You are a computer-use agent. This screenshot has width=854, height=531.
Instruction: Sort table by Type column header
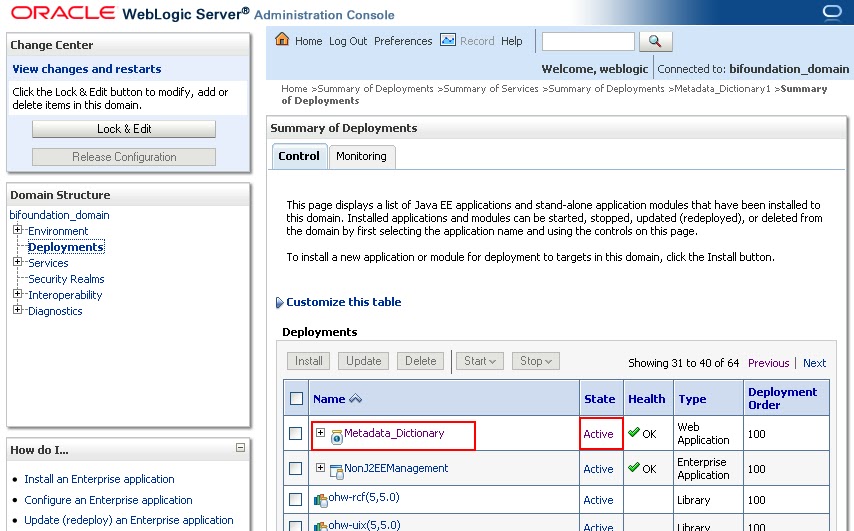(x=692, y=399)
